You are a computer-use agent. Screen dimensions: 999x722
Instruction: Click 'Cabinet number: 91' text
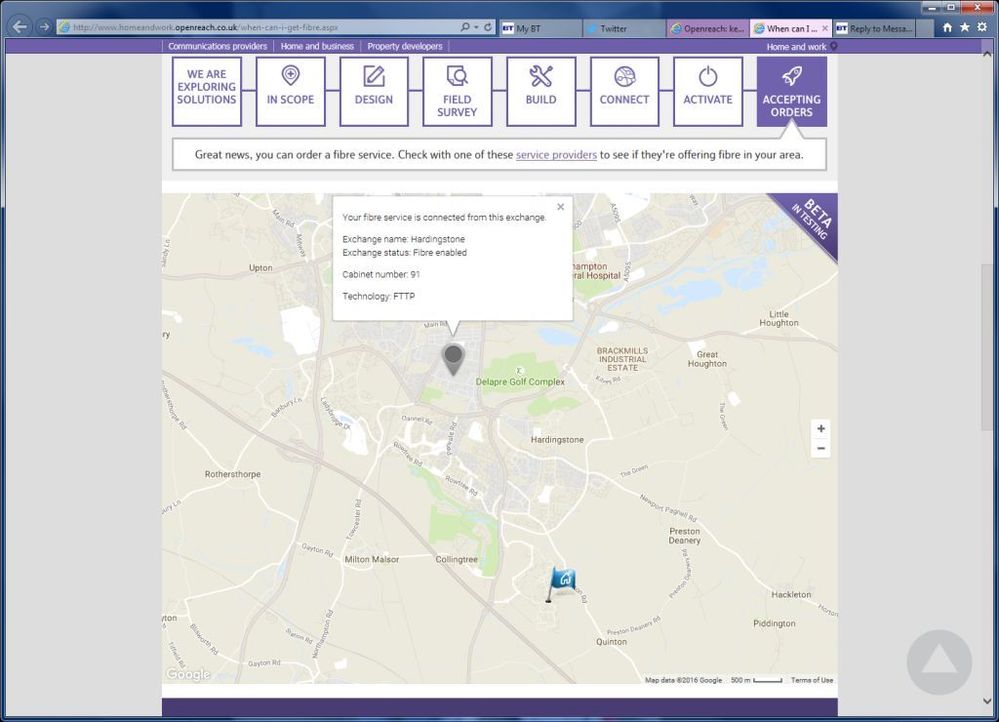coord(381,274)
